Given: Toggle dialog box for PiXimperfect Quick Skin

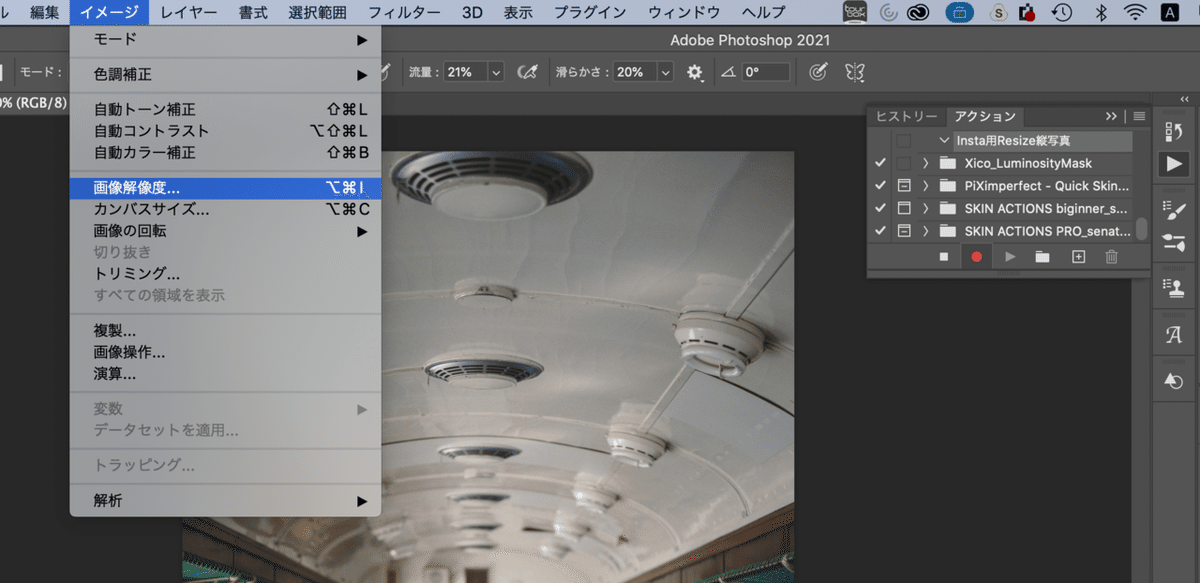Looking at the screenshot, I should click(x=904, y=186).
